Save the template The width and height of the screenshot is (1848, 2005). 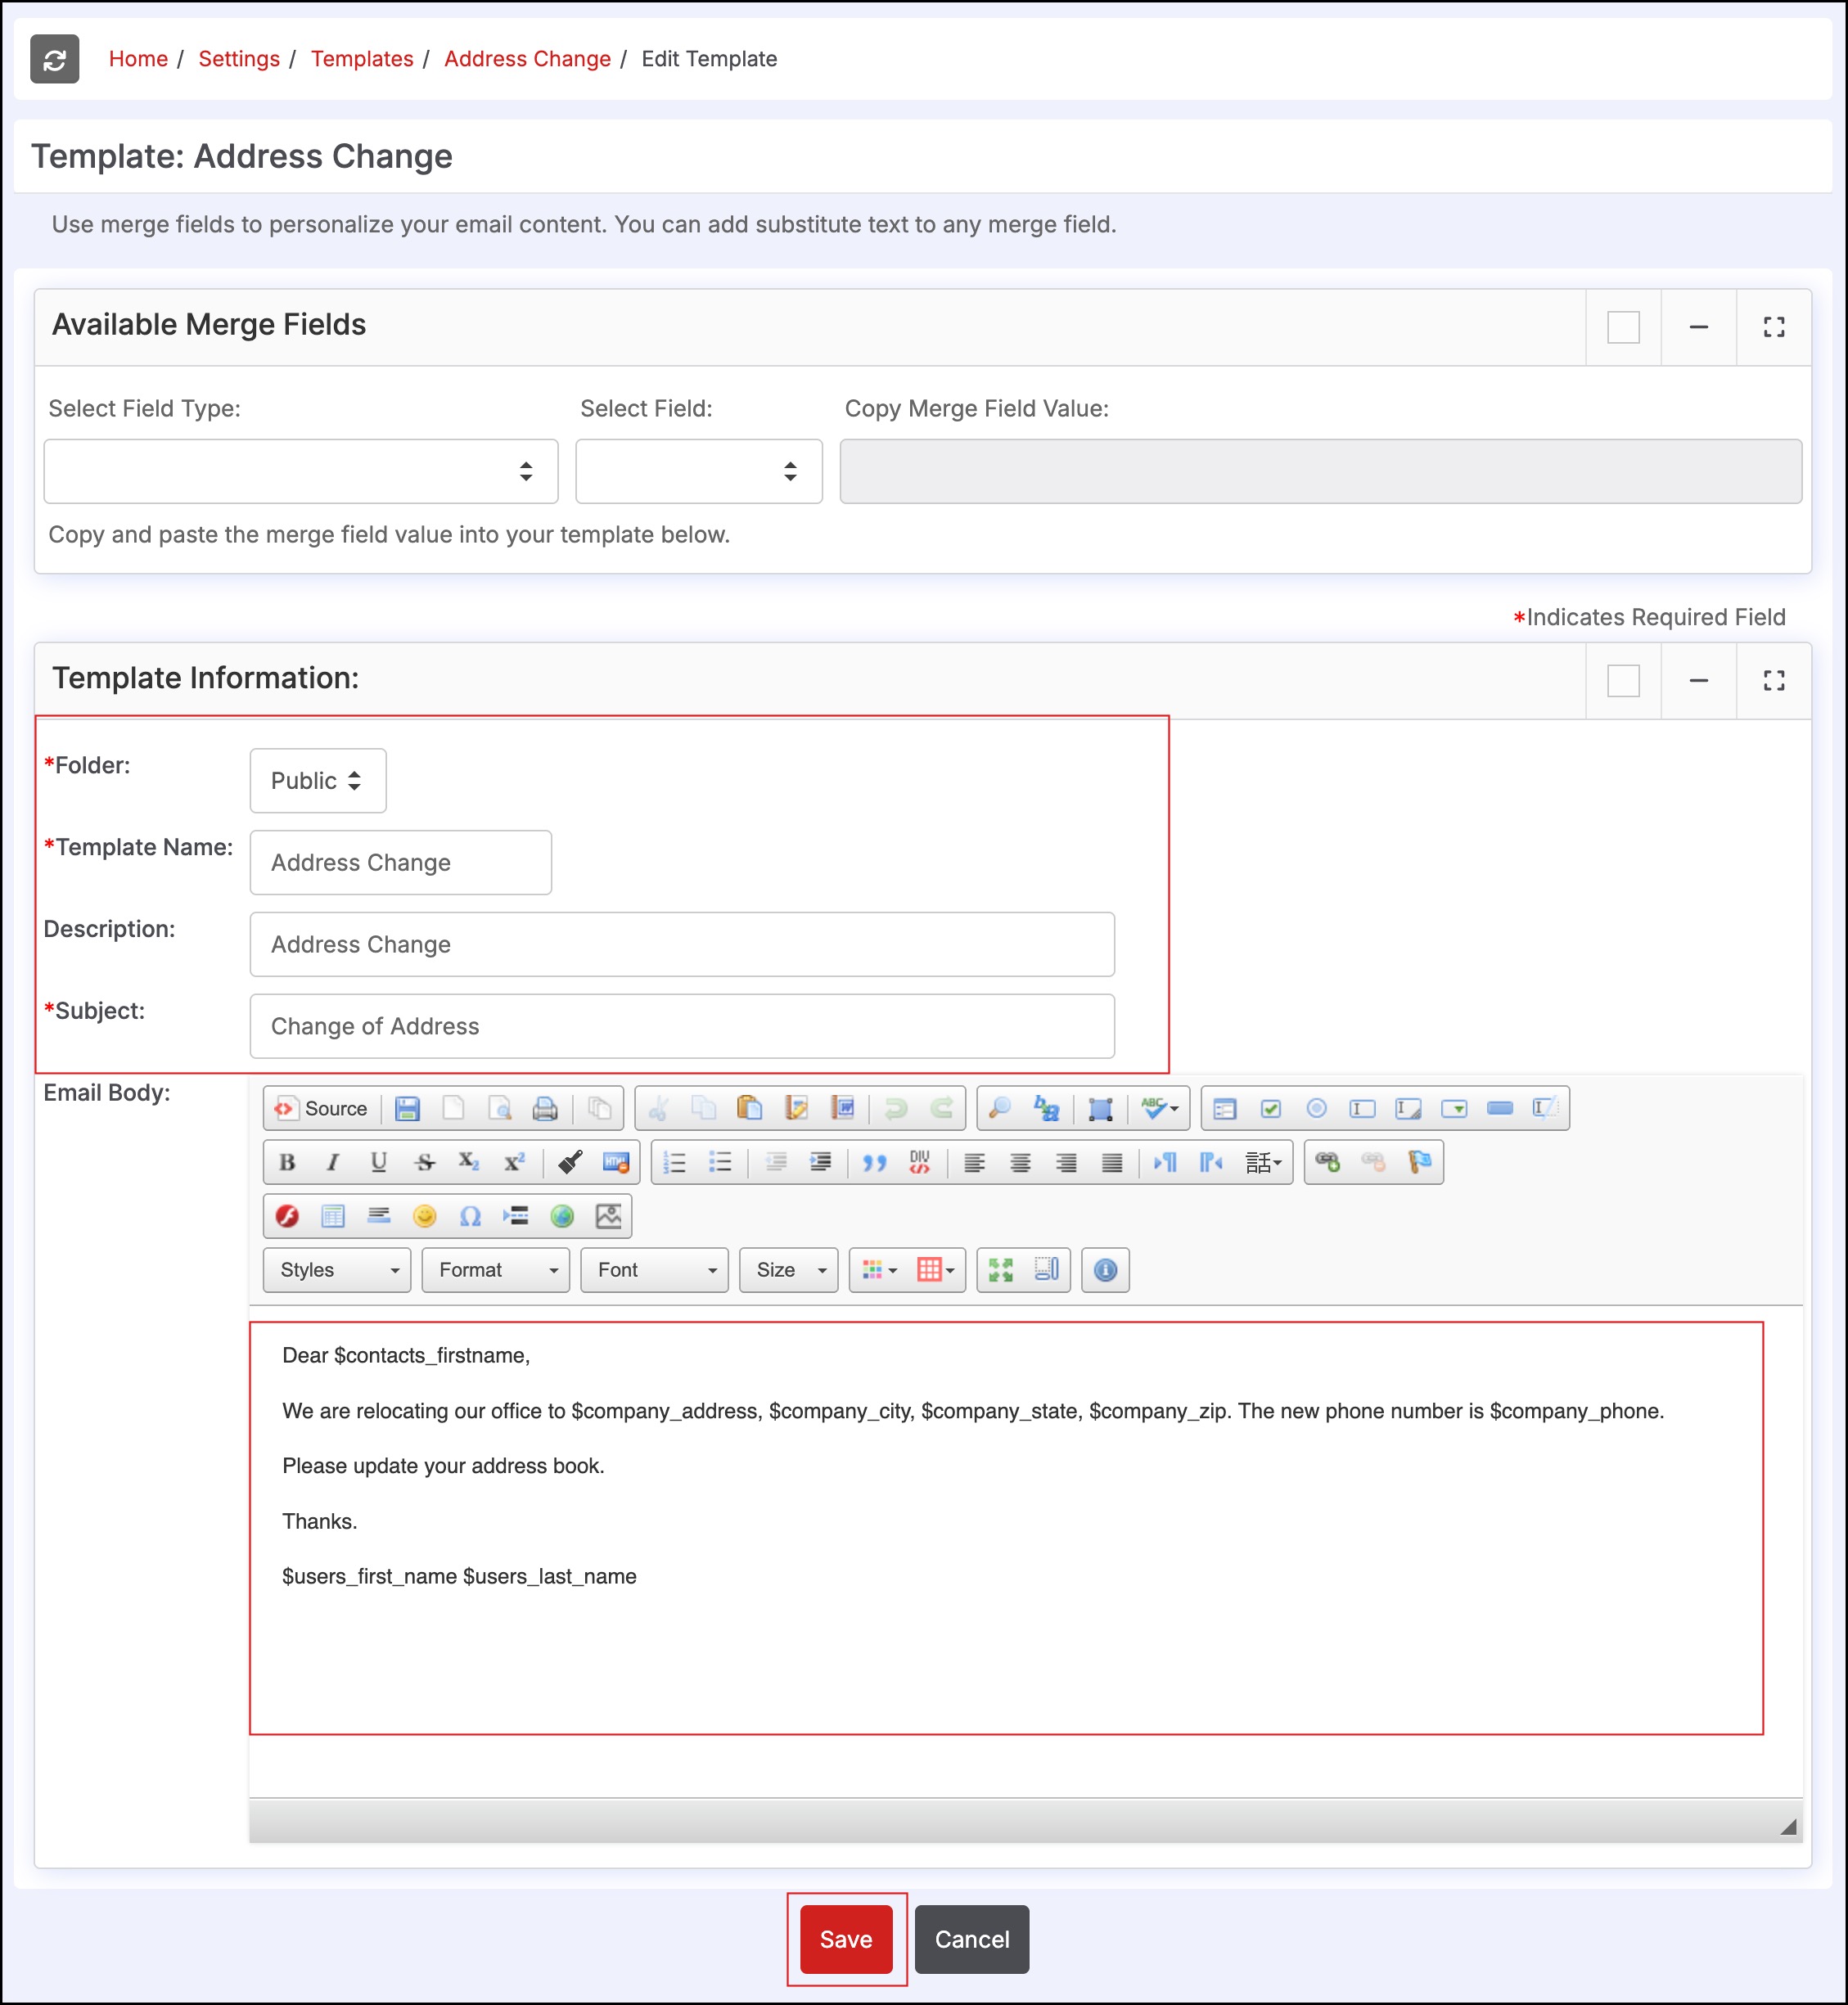[x=845, y=1939]
